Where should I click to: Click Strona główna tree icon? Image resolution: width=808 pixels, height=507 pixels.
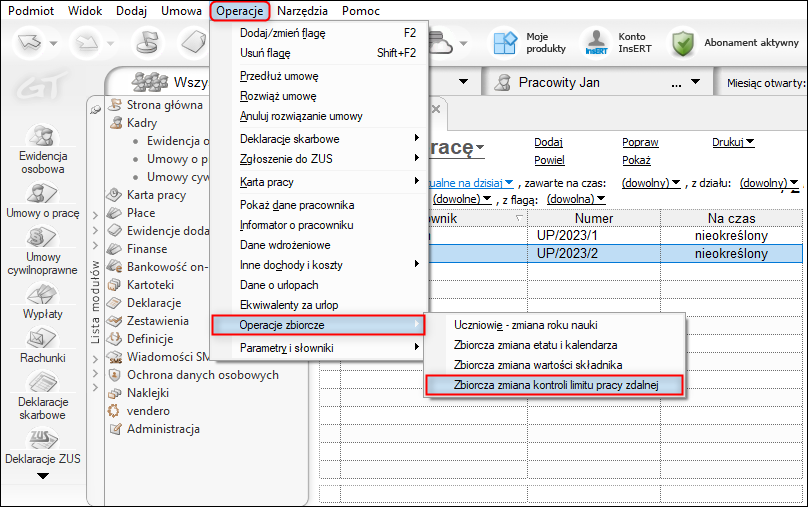[115, 105]
